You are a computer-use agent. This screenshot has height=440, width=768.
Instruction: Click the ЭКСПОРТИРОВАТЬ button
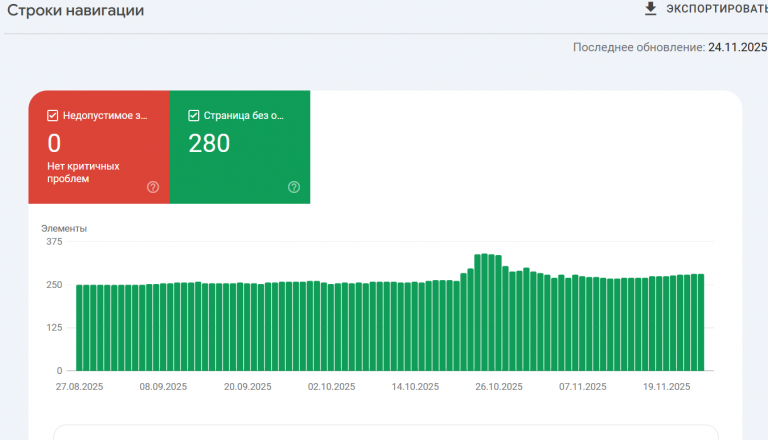click(x=706, y=9)
